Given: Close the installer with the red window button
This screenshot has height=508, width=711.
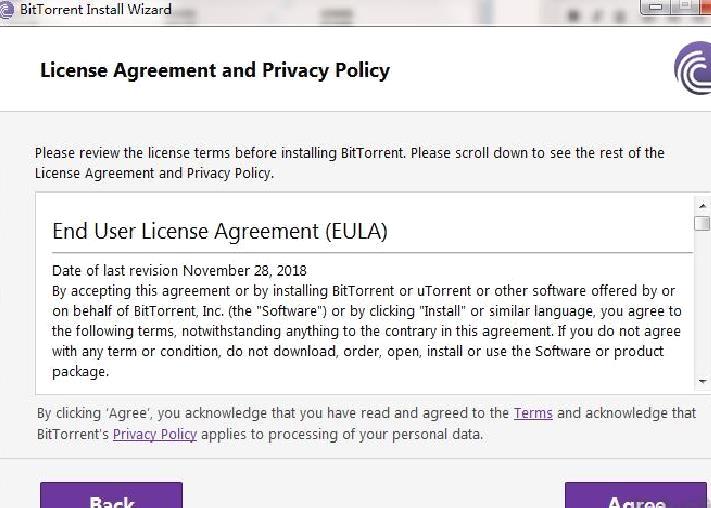Looking at the screenshot, I should point(706,7).
